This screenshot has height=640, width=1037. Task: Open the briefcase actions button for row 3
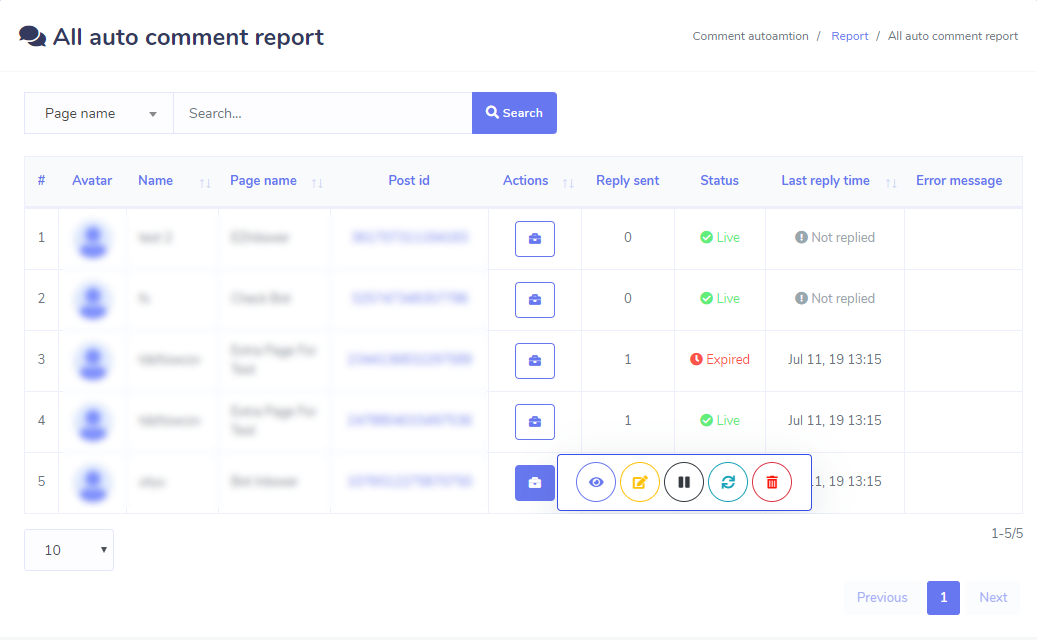(534, 360)
